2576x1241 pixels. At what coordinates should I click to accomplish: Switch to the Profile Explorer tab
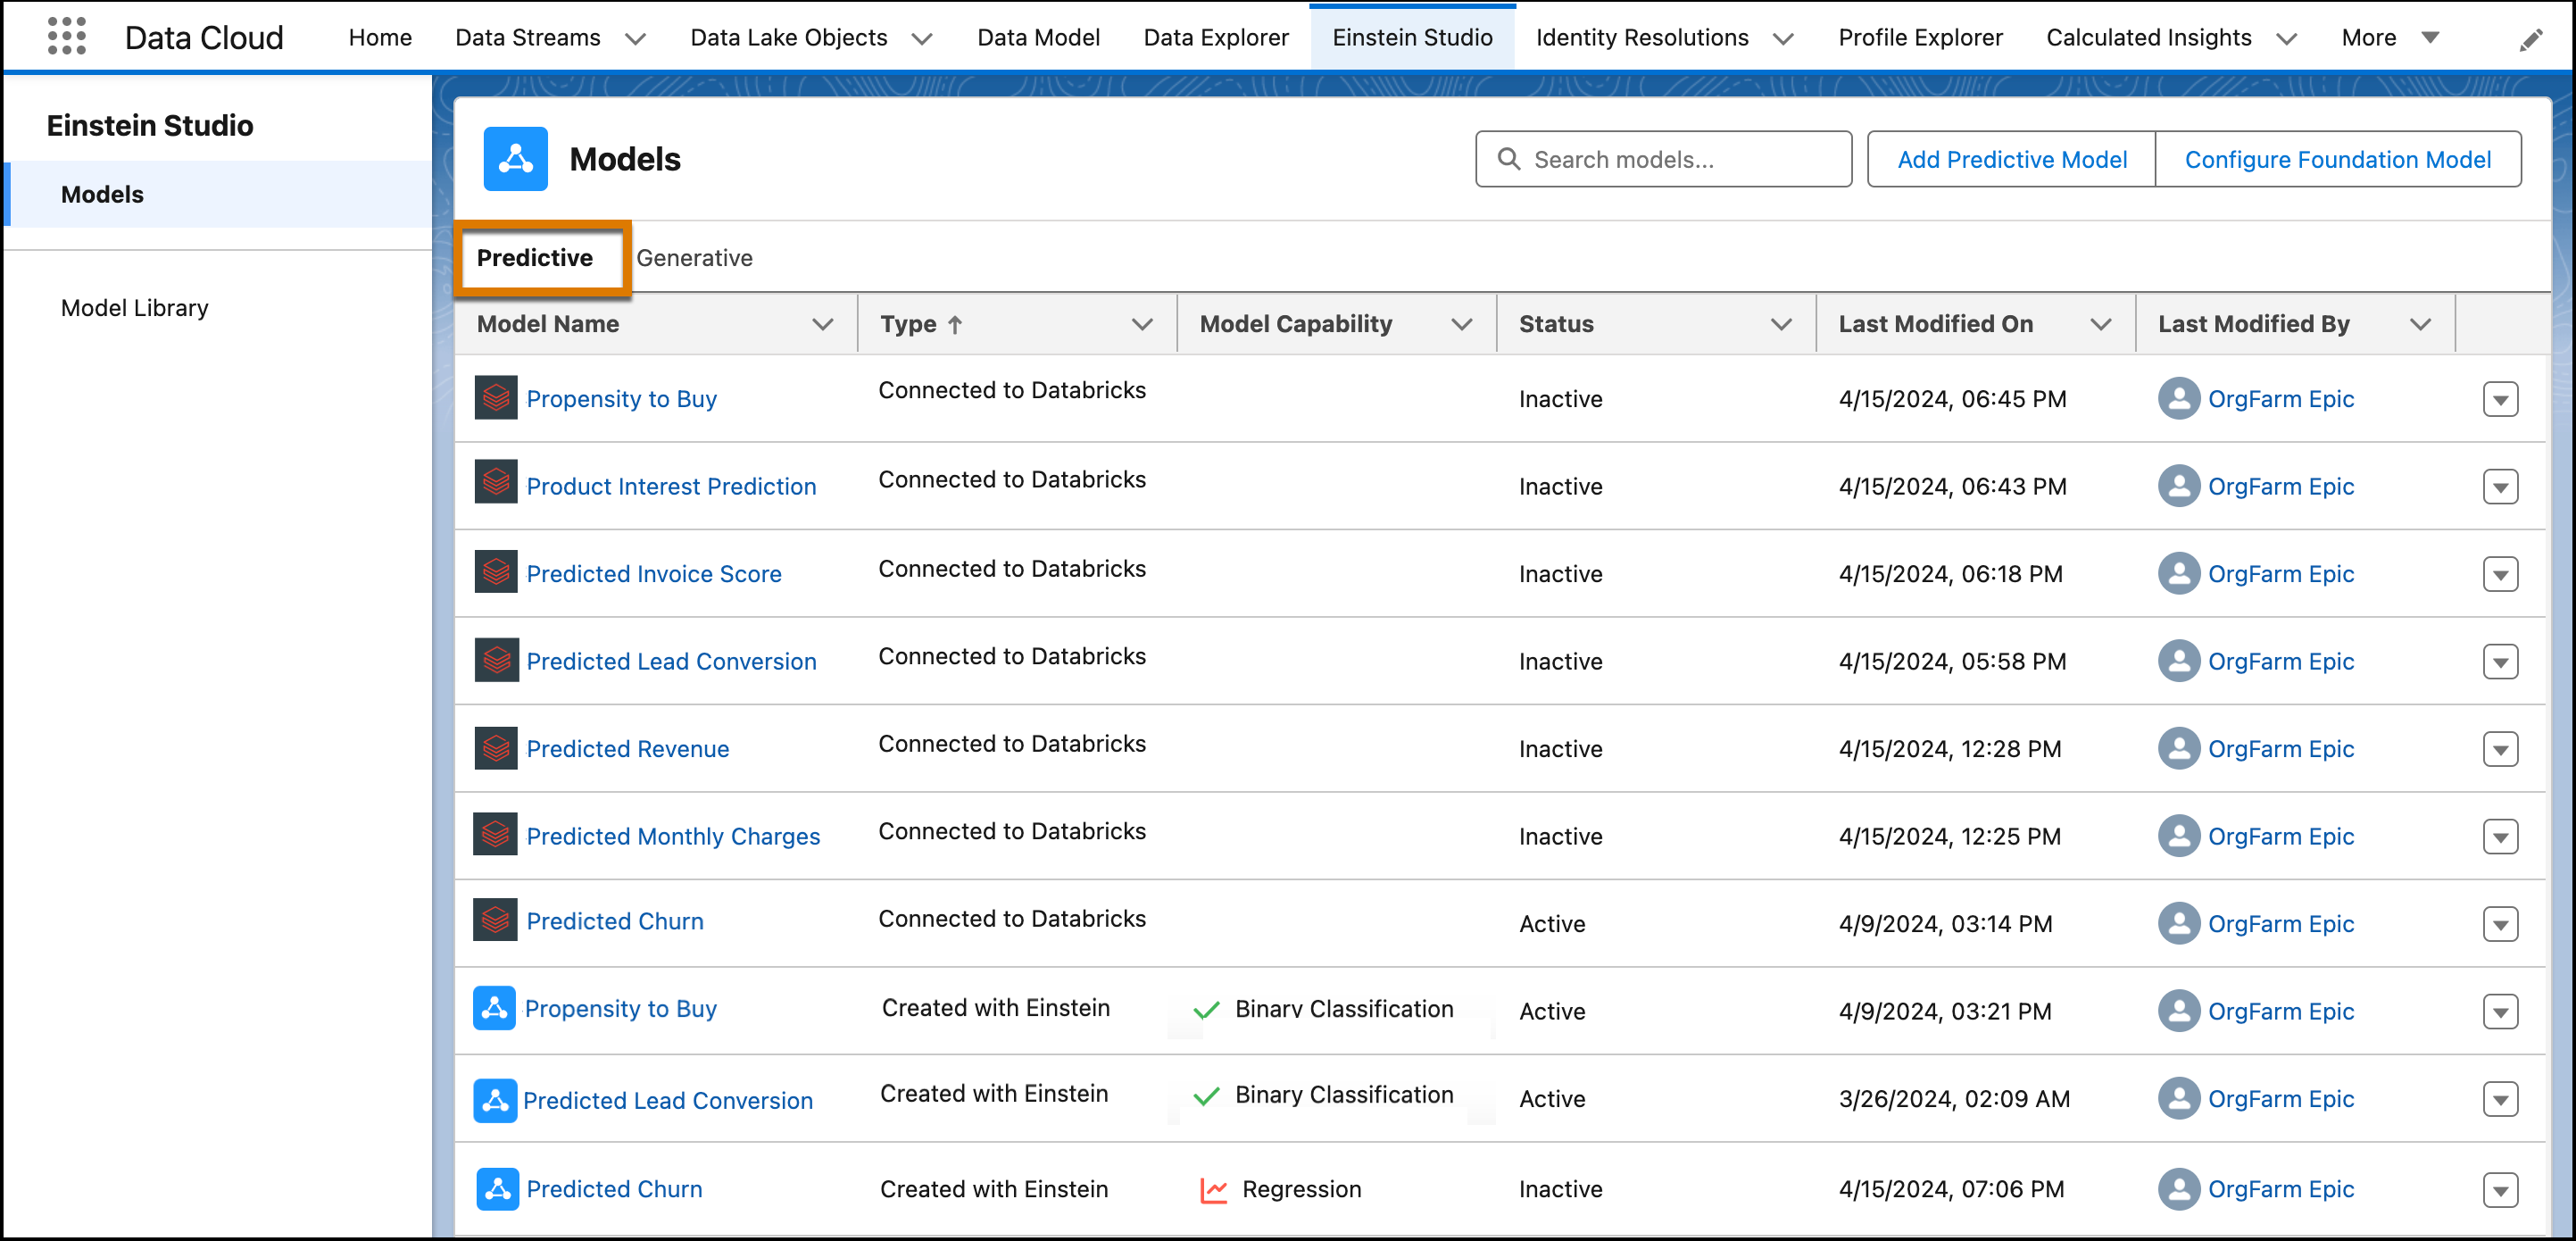(x=1920, y=38)
